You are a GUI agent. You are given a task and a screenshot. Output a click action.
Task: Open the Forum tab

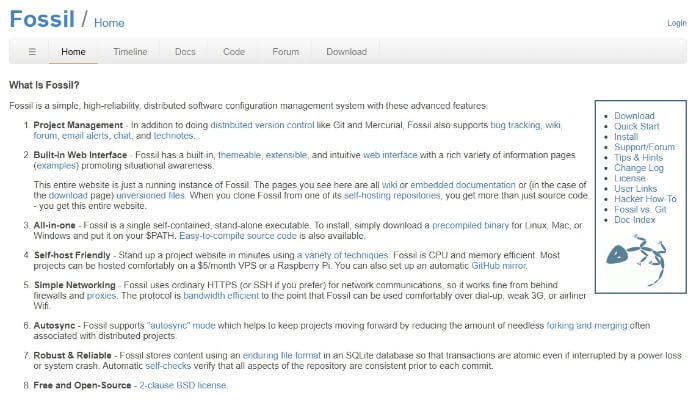pyautogui.click(x=285, y=52)
